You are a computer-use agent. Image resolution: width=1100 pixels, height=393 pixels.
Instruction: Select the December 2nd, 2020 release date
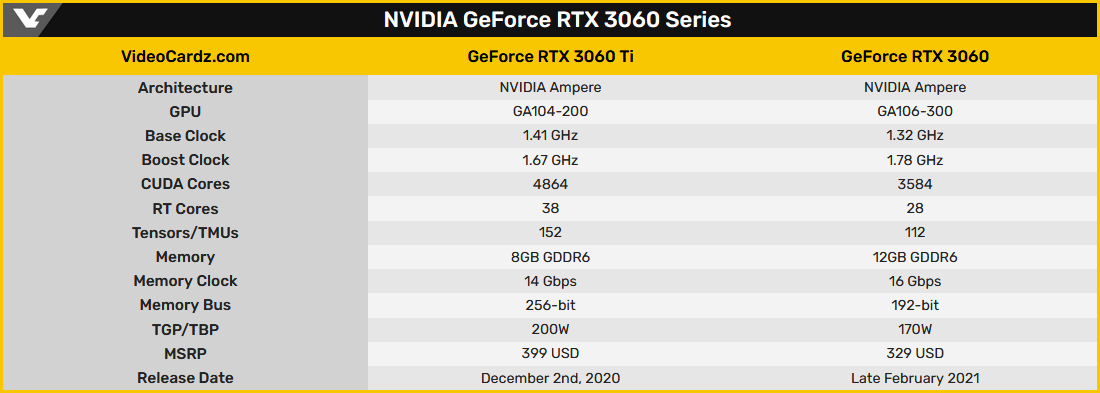click(550, 378)
